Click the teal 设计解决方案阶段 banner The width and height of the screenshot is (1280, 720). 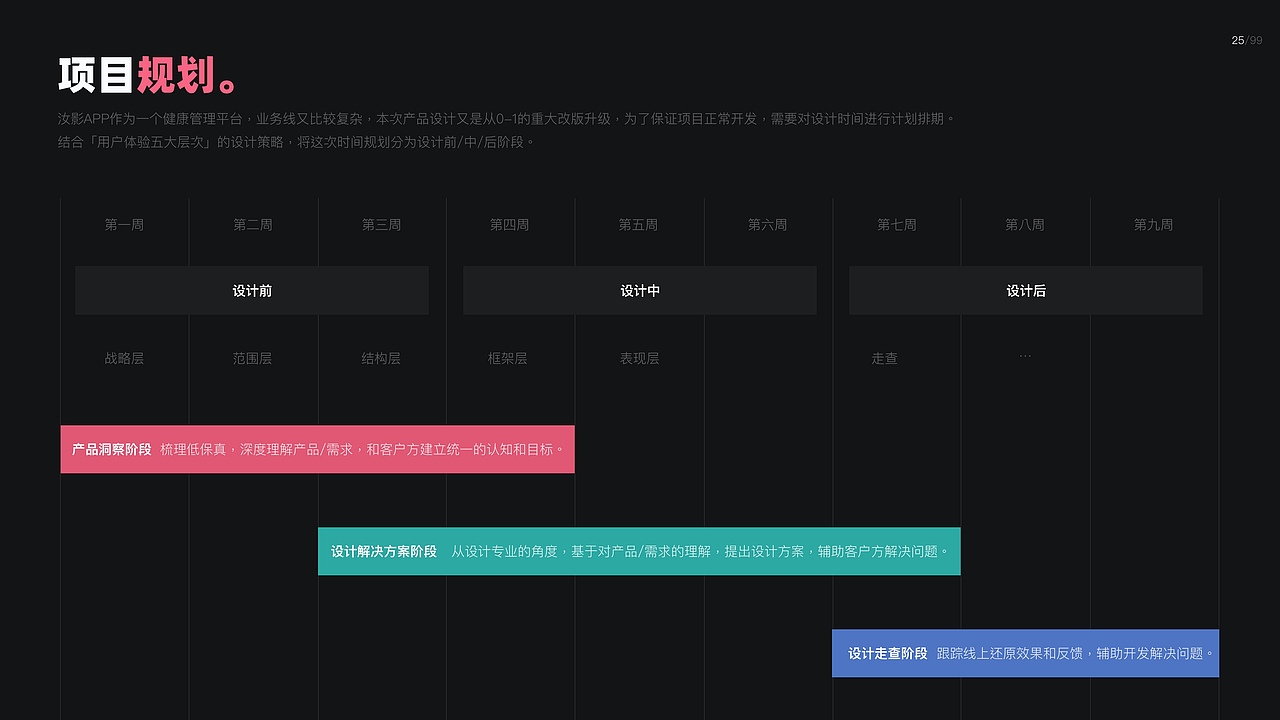(x=639, y=551)
